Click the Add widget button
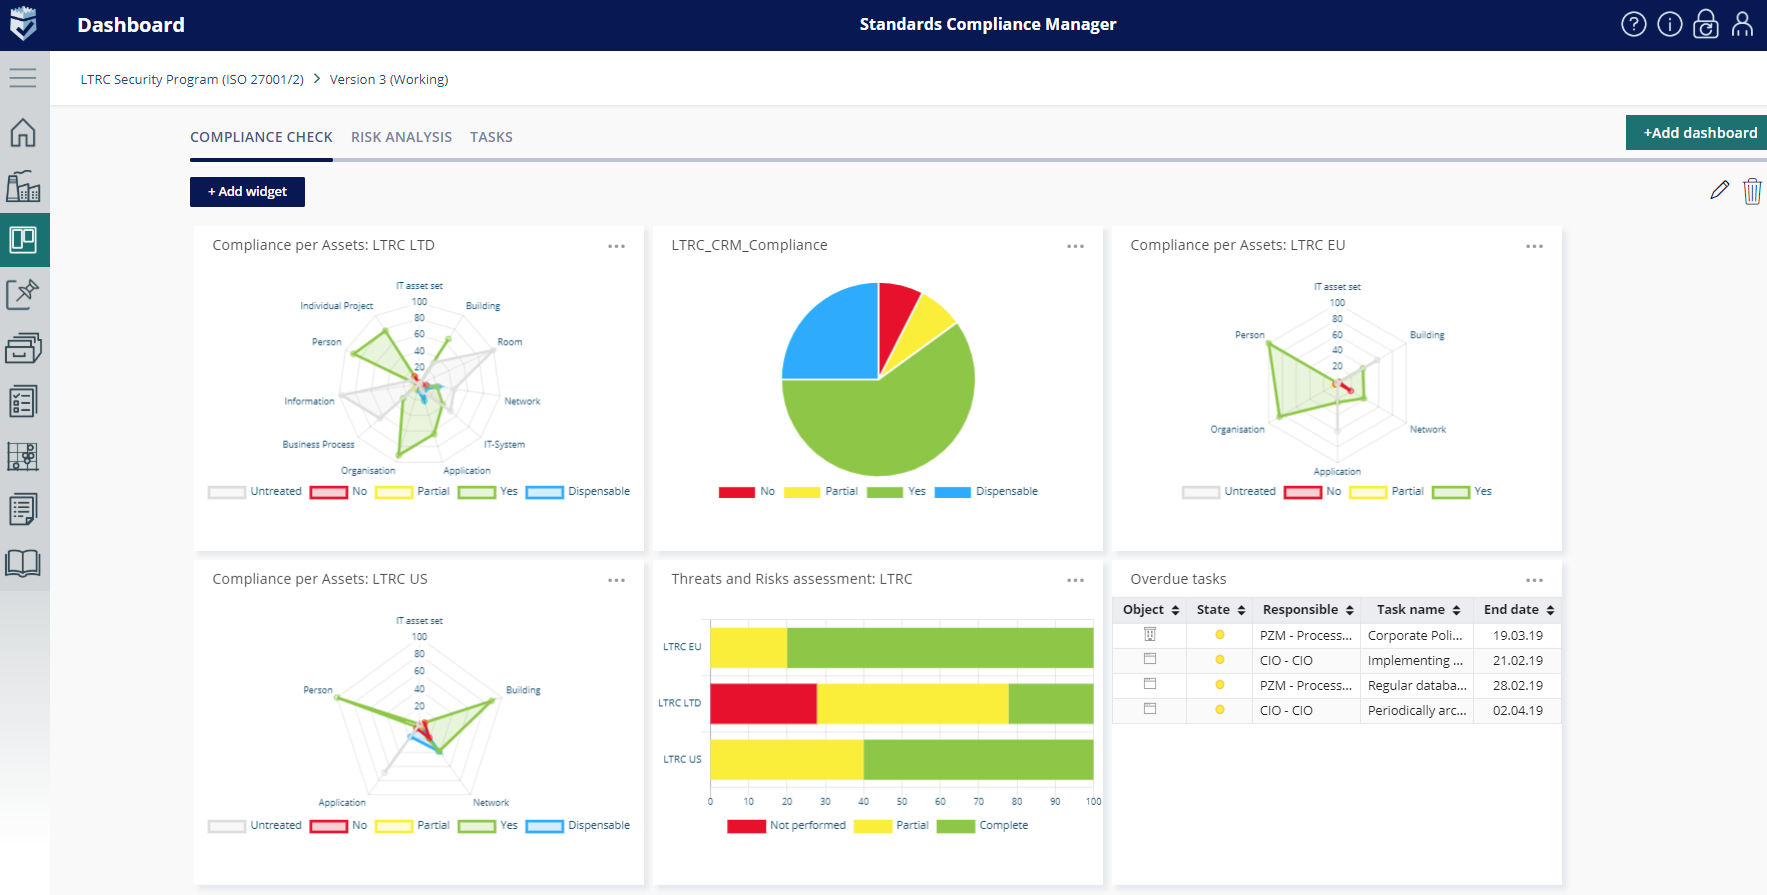The height and width of the screenshot is (895, 1767). coord(247,192)
